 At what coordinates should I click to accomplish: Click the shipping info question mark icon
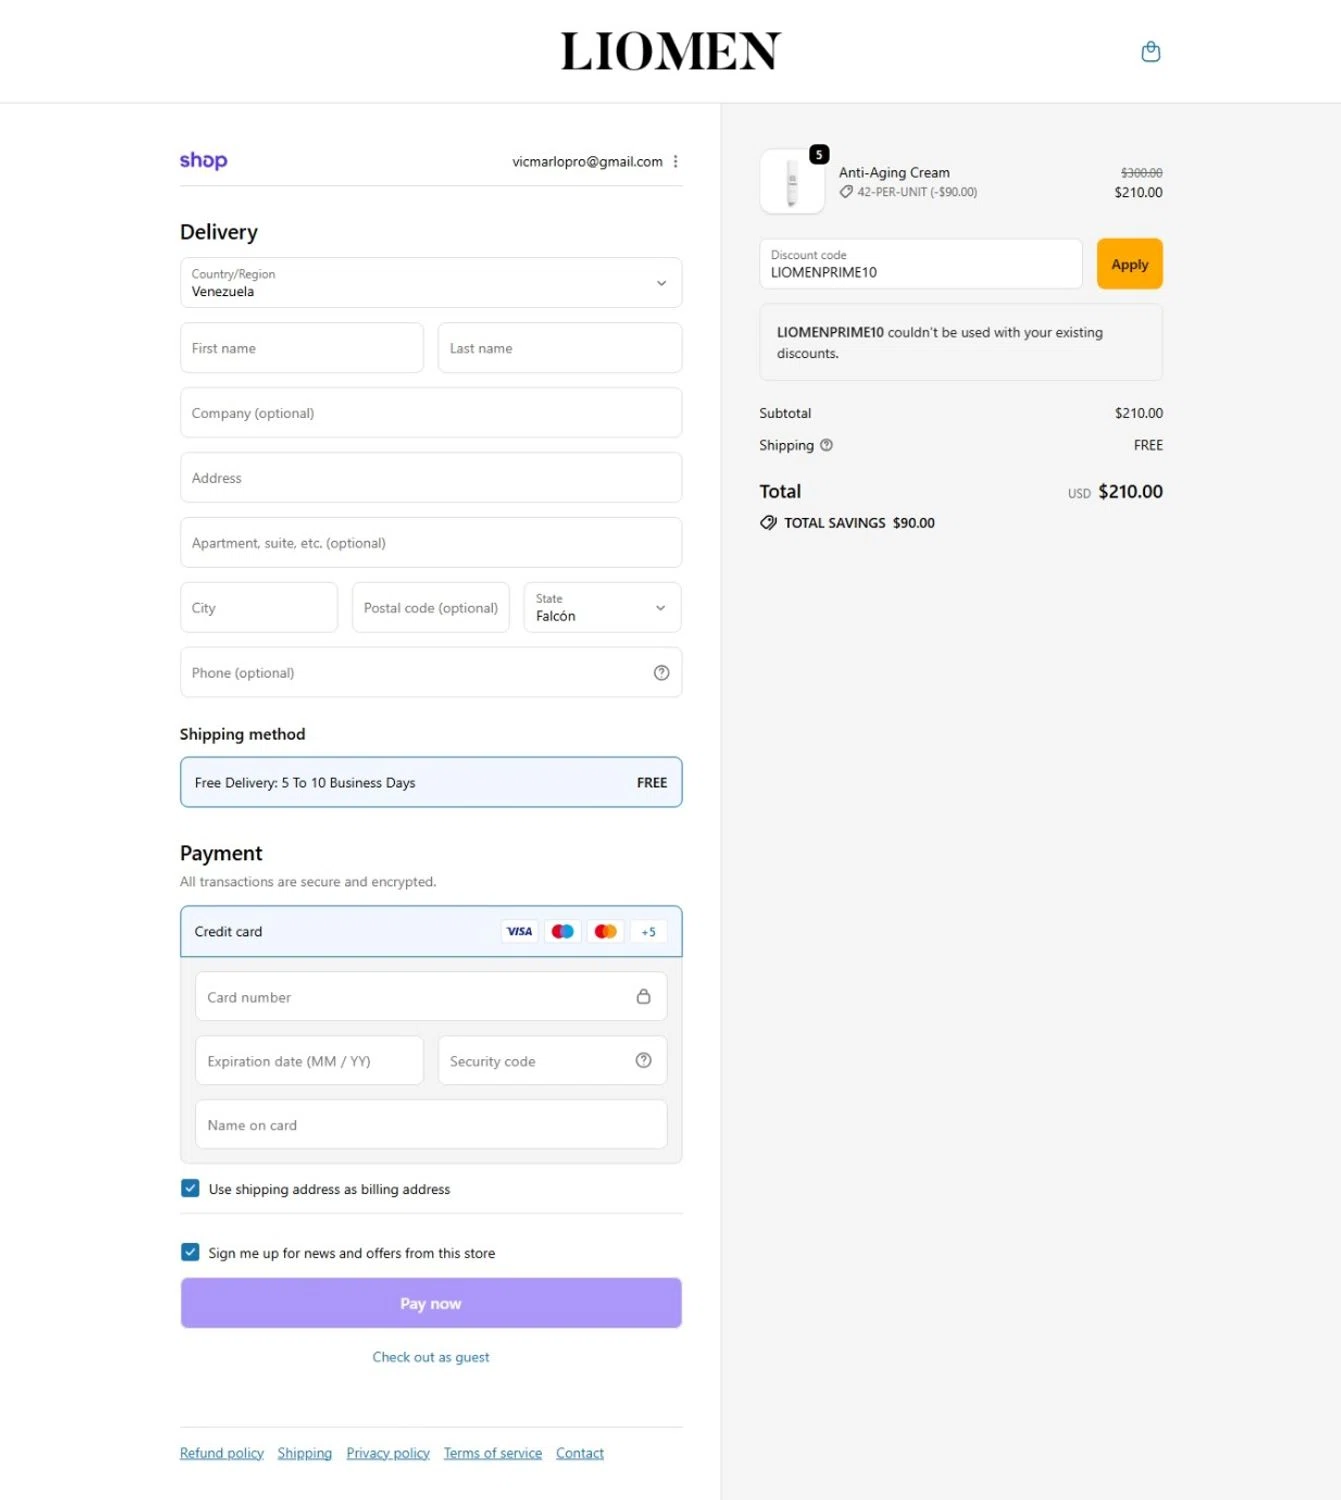[826, 445]
